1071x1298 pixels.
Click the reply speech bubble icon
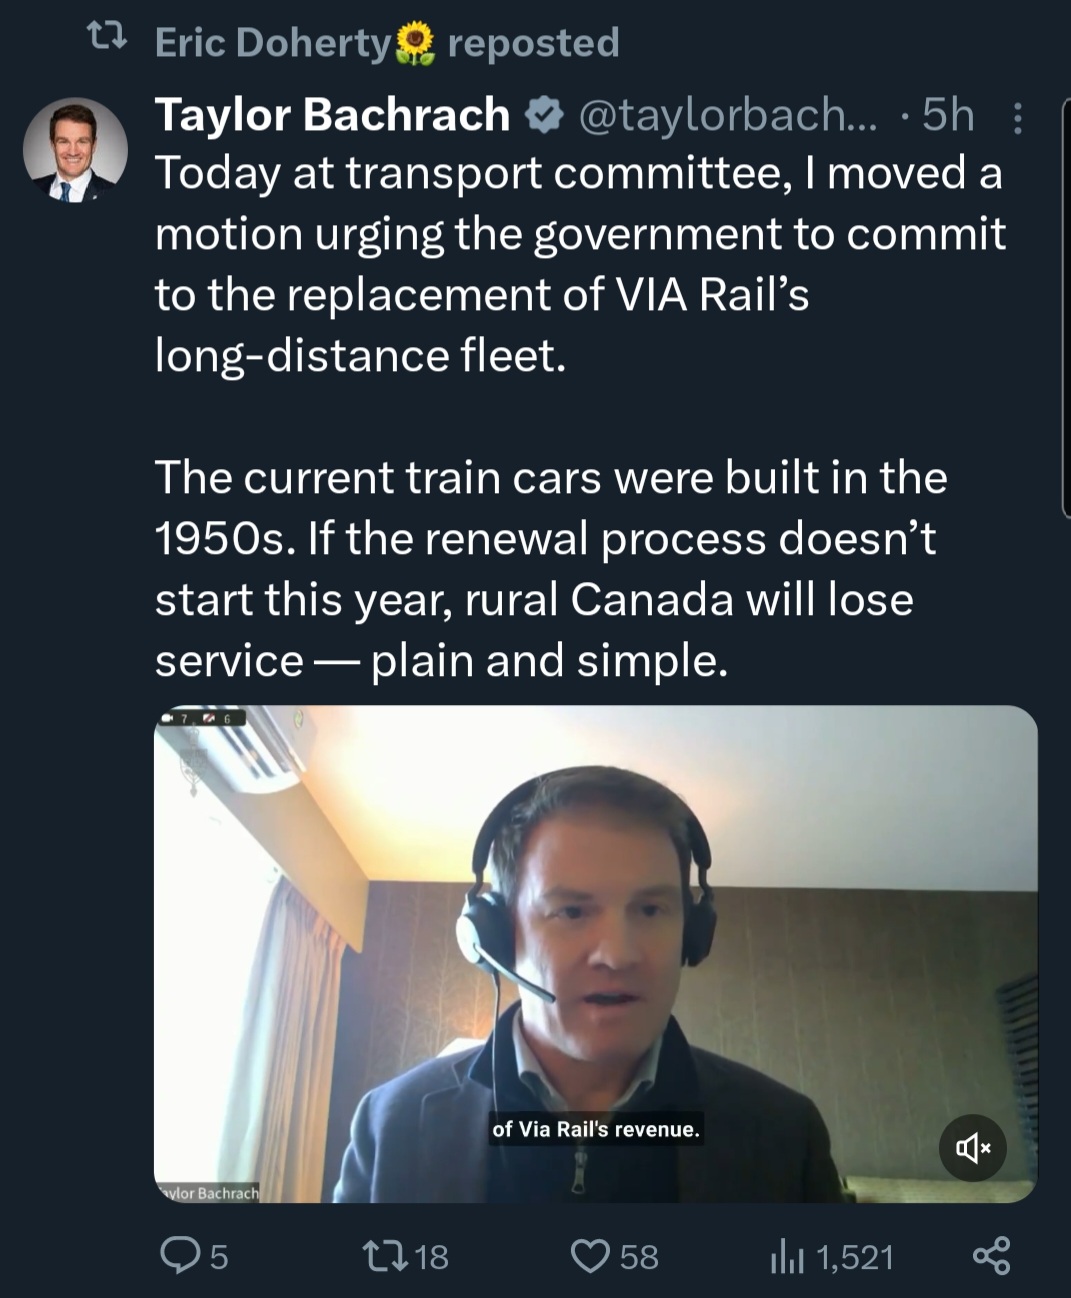click(181, 1256)
